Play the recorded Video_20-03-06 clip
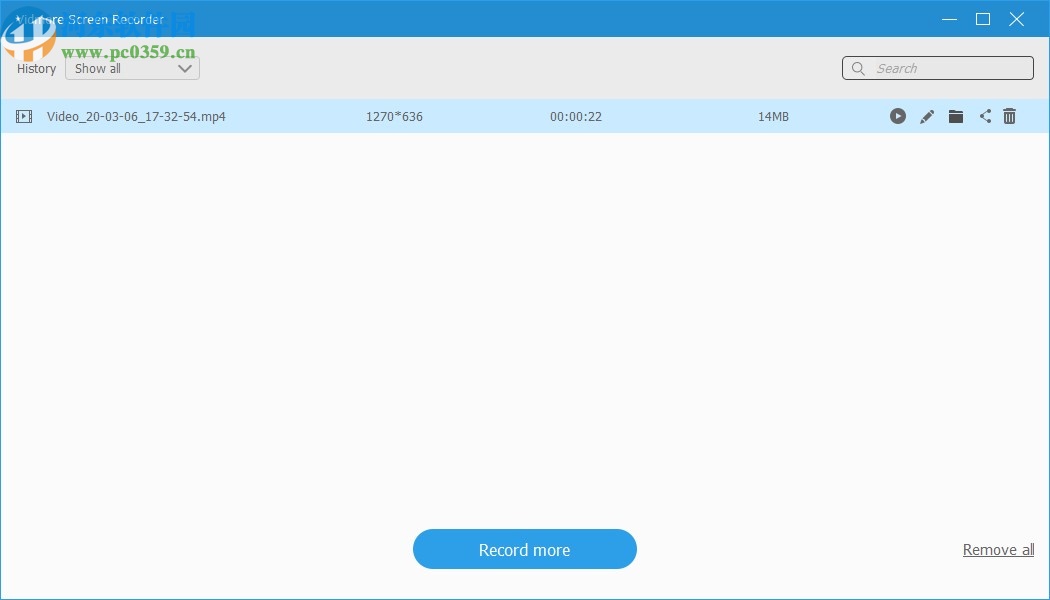Viewport: 1050px width, 600px height. pyautogui.click(x=898, y=116)
